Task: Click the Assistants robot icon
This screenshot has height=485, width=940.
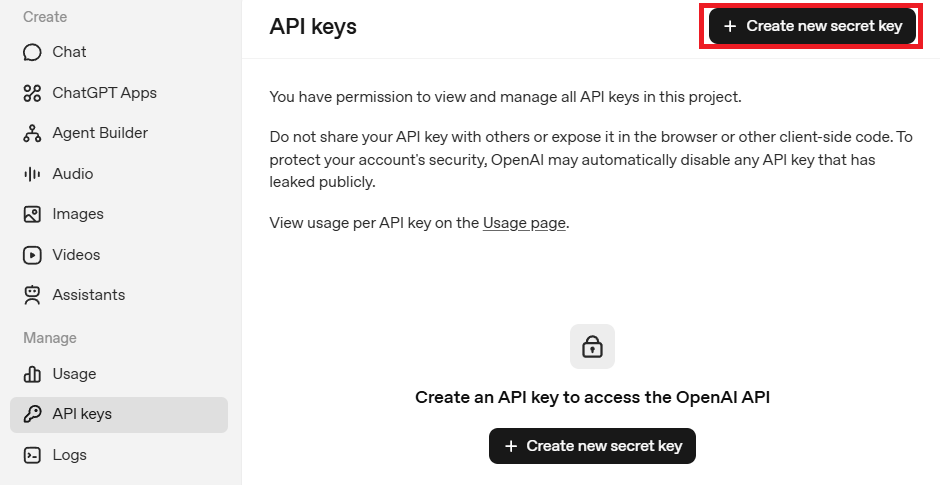Action: [x=32, y=295]
